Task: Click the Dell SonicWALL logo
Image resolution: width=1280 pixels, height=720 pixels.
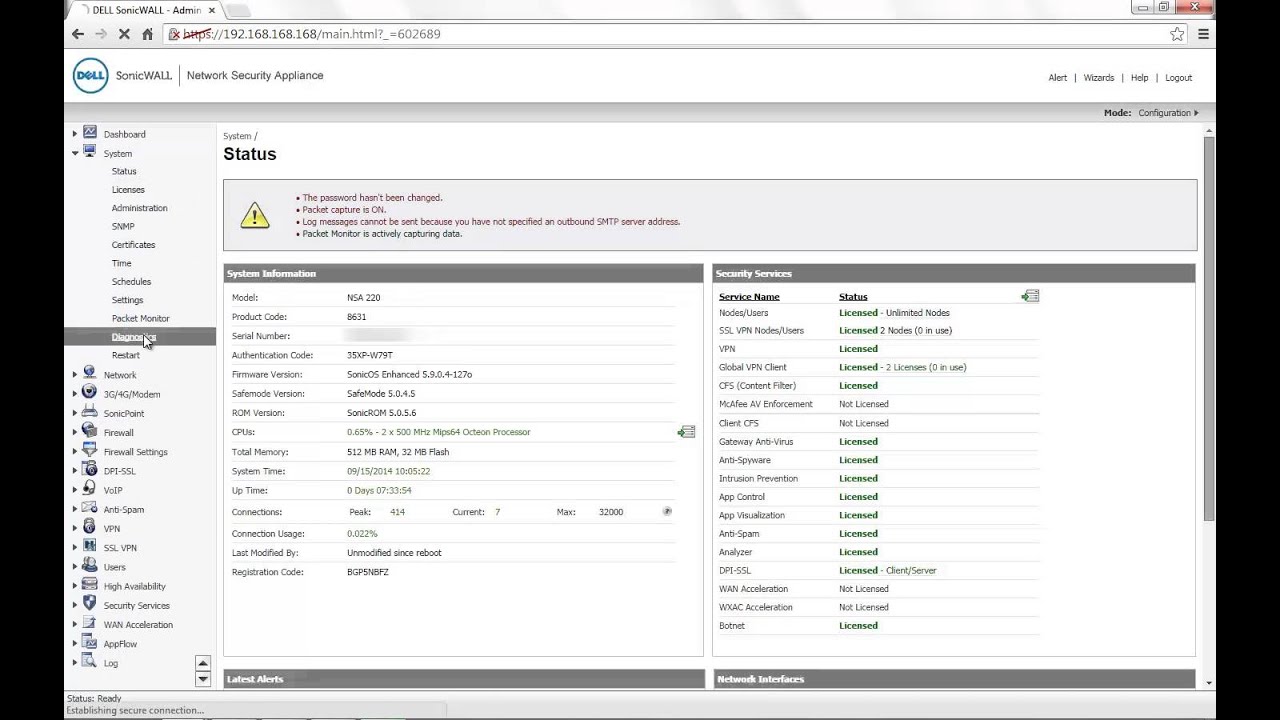Action: click(122, 76)
